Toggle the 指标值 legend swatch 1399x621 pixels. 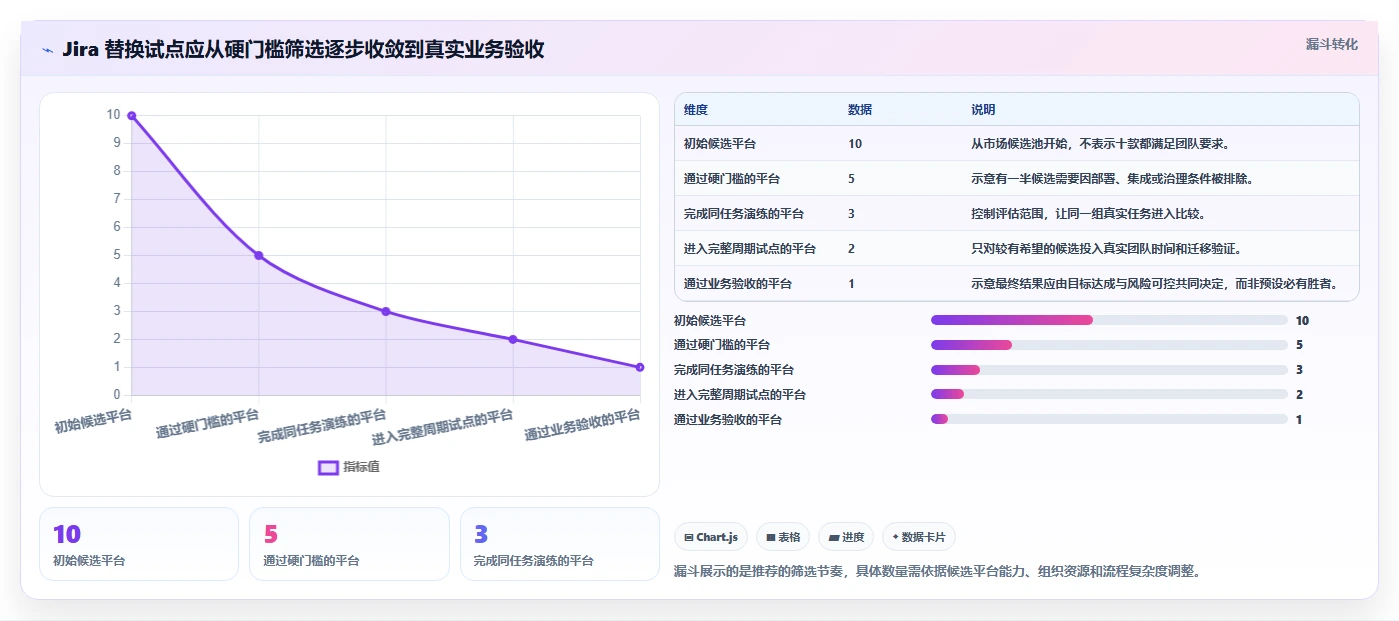click(328, 467)
